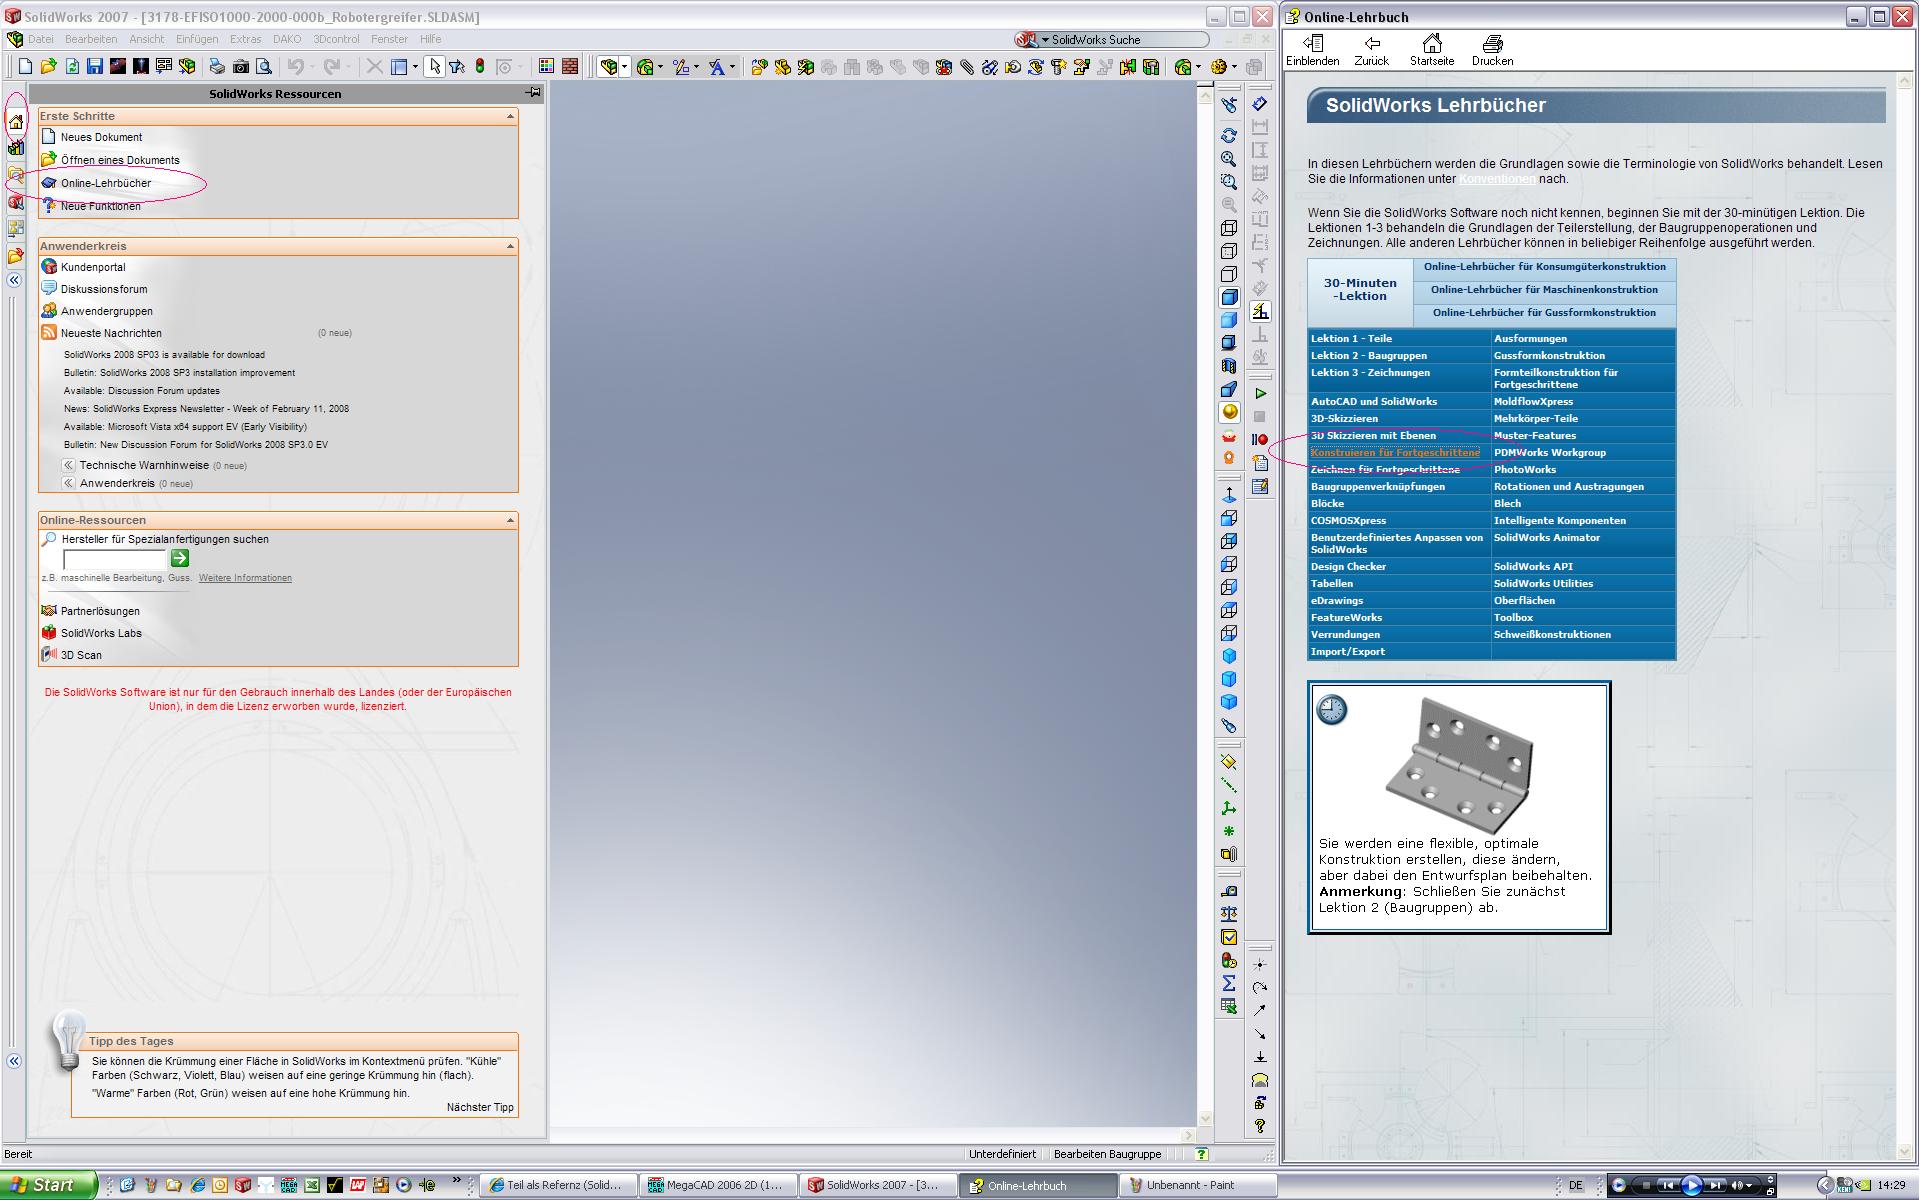This screenshot has height=1200, width=1920.
Task: Open the Fenster menu
Action: pos(389,39)
